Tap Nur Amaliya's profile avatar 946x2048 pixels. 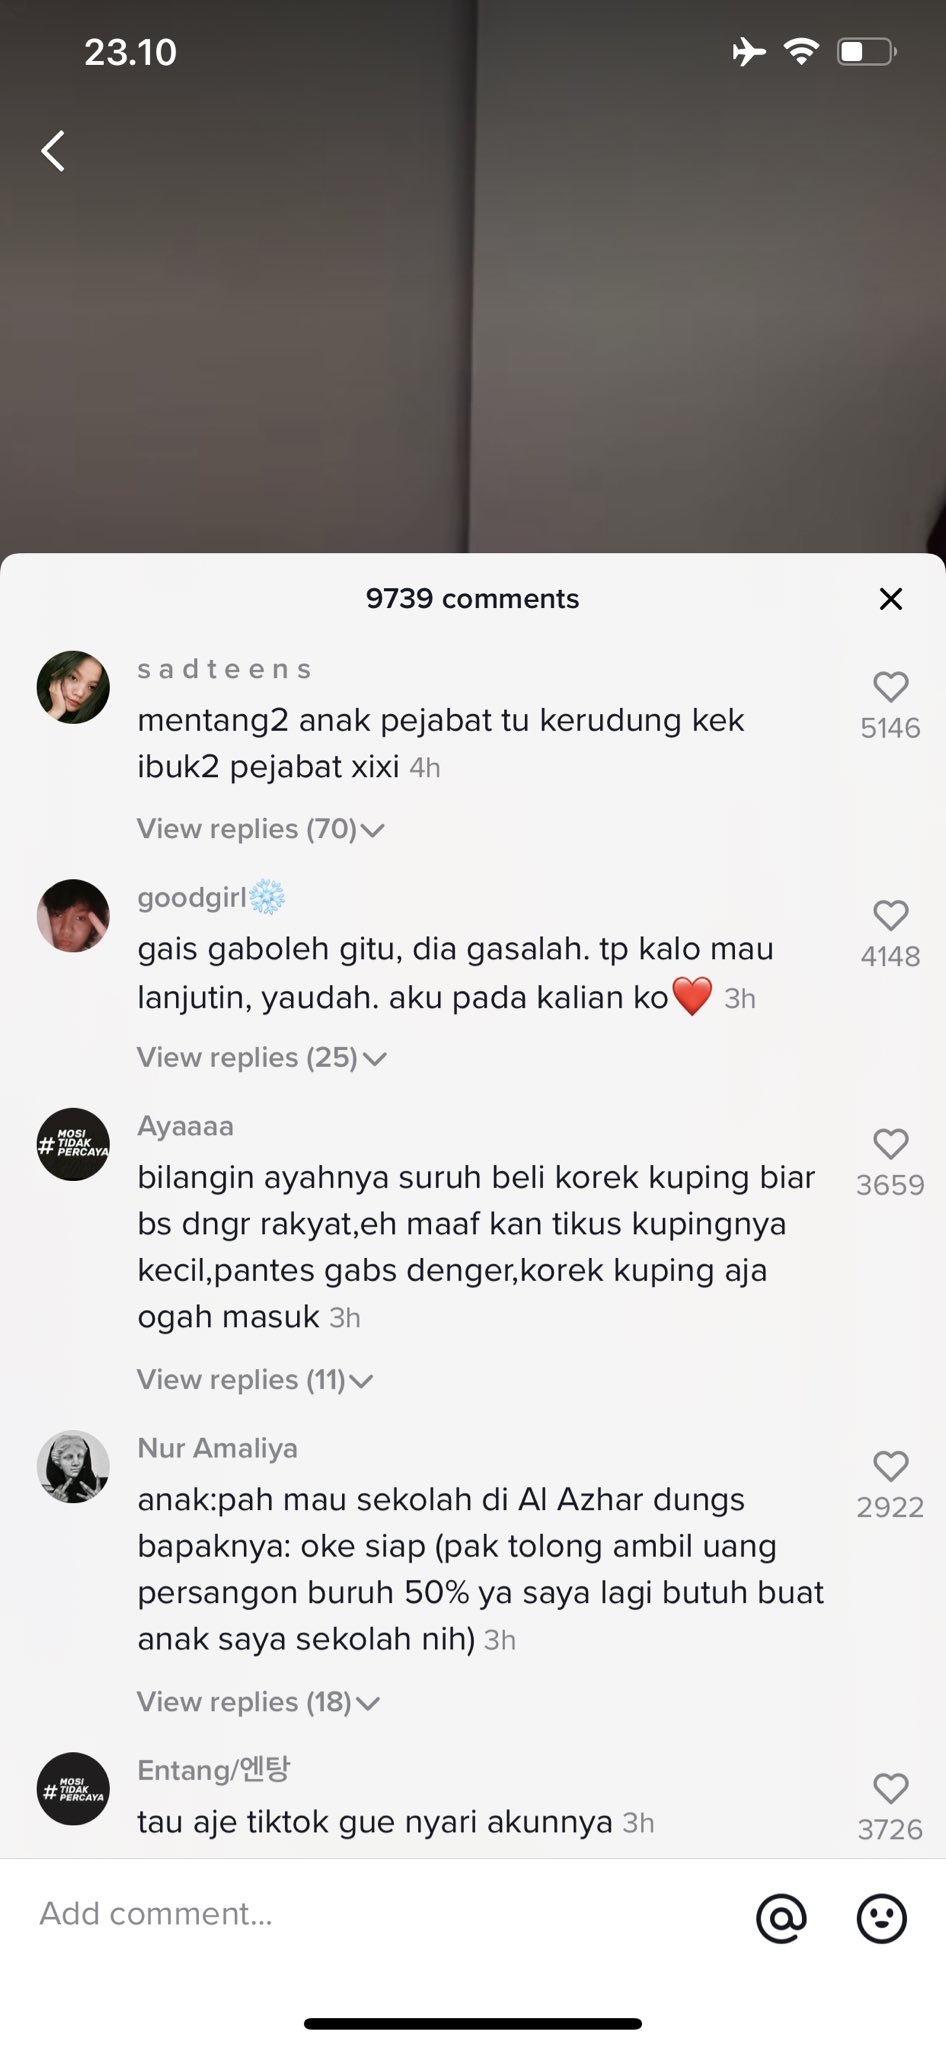click(x=73, y=1467)
